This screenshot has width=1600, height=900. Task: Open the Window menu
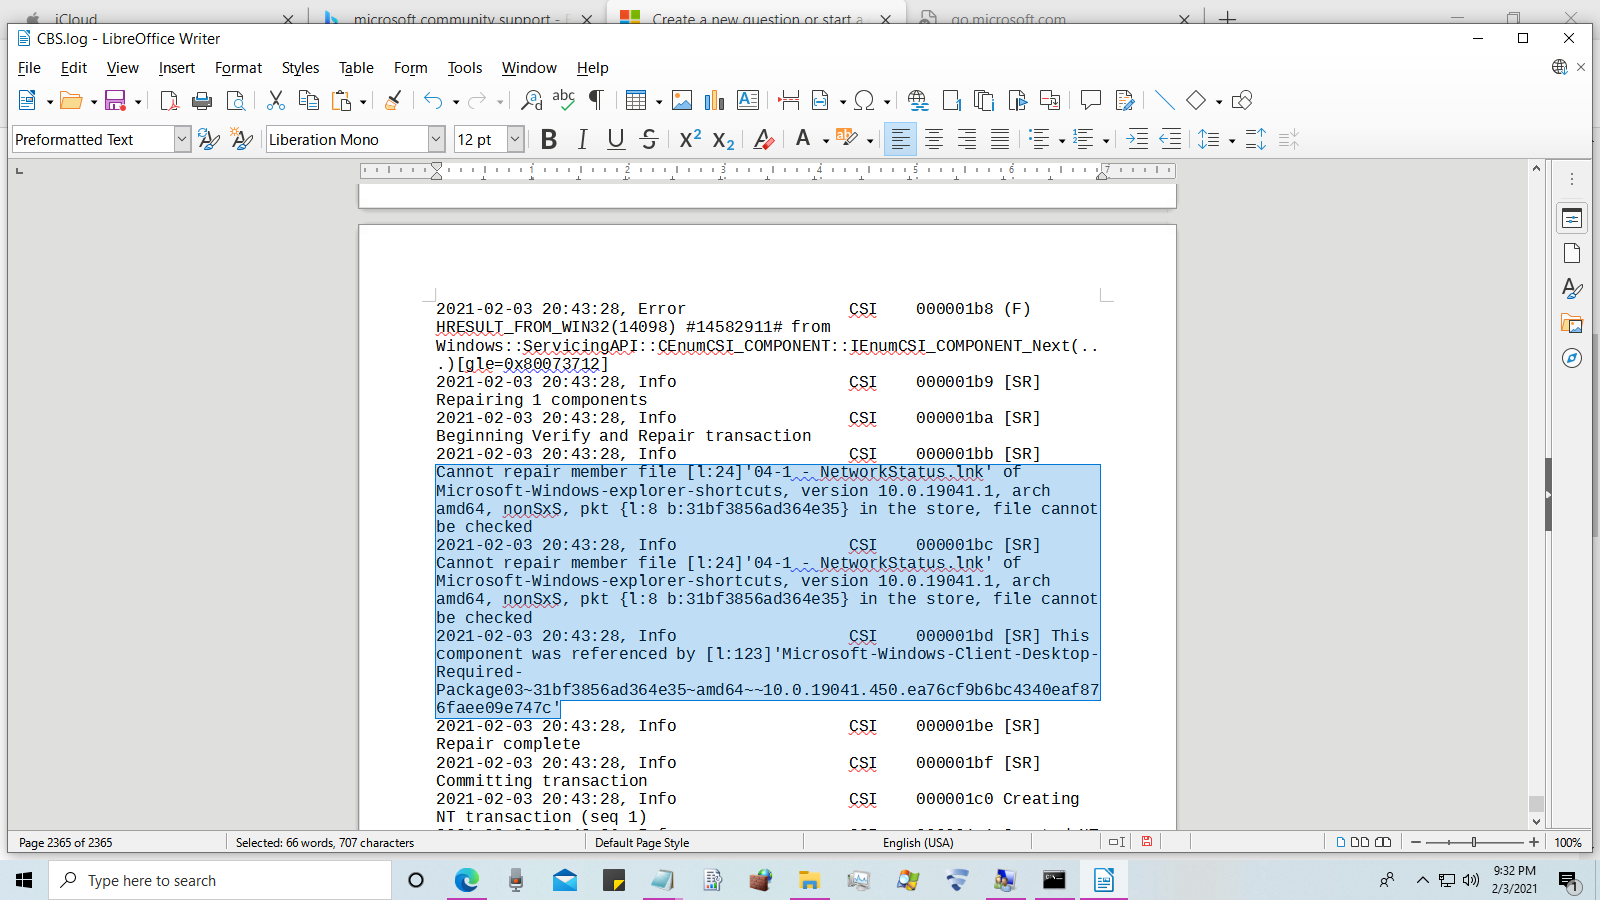pos(529,68)
